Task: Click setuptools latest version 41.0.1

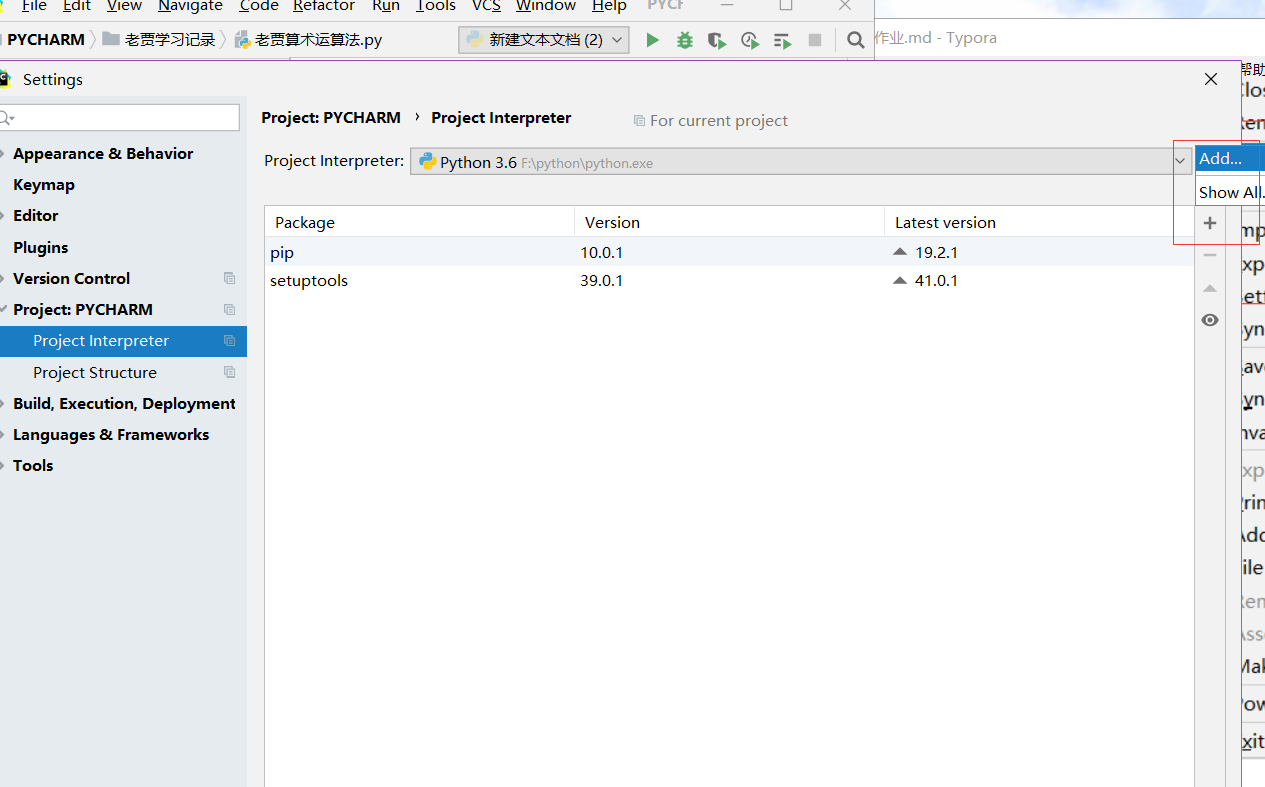Action: 936,280
